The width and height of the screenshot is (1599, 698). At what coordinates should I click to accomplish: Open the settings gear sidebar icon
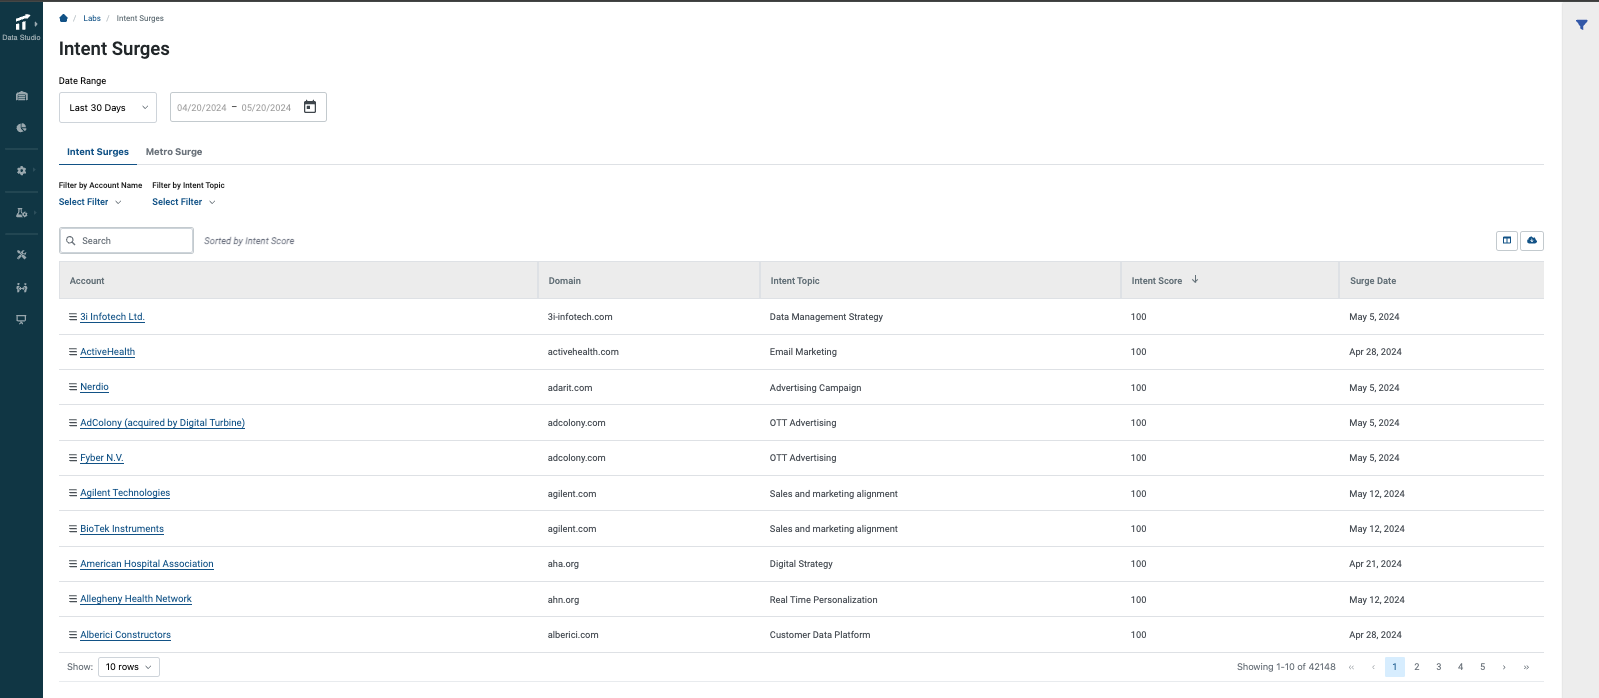[22, 171]
